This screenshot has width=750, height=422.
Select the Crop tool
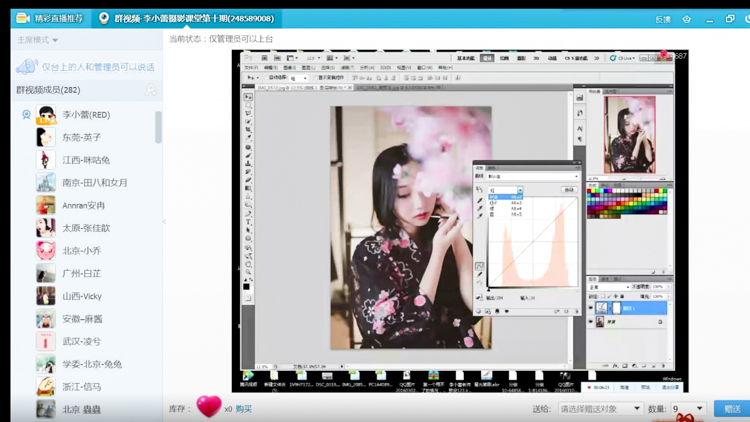click(248, 130)
